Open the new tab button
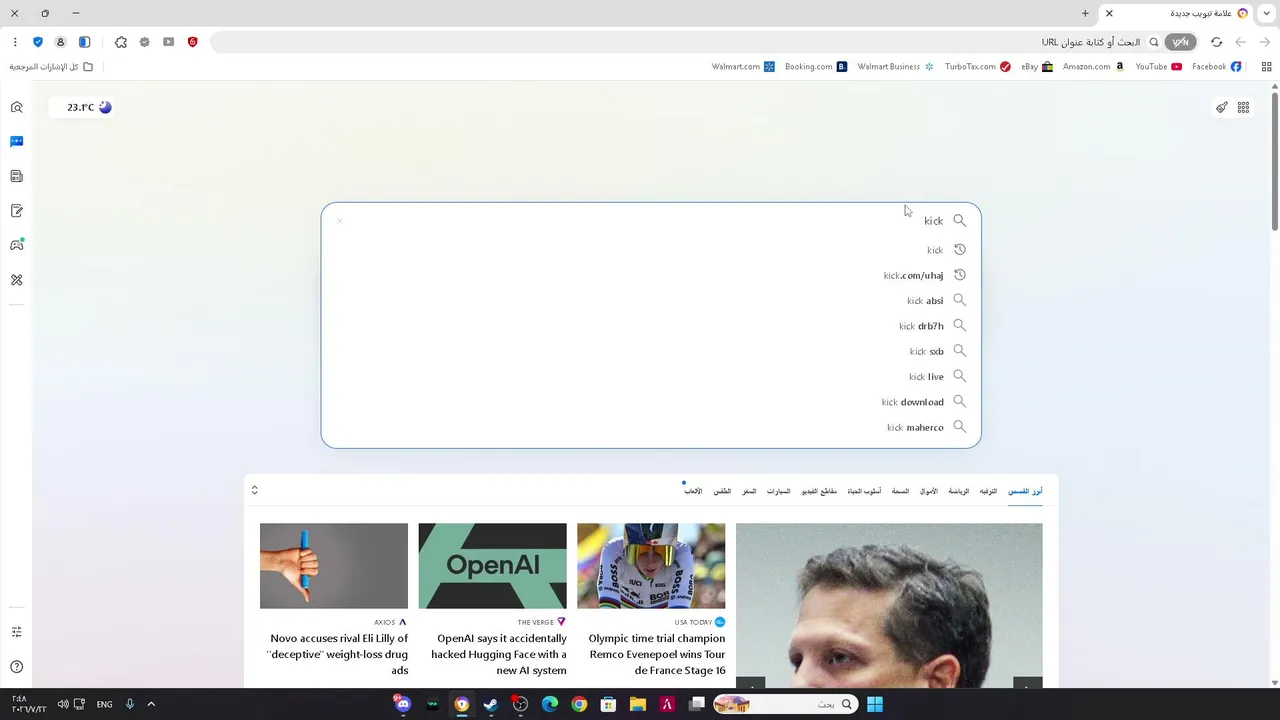This screenshot has width=1280, height=720. pos(1085,13)
